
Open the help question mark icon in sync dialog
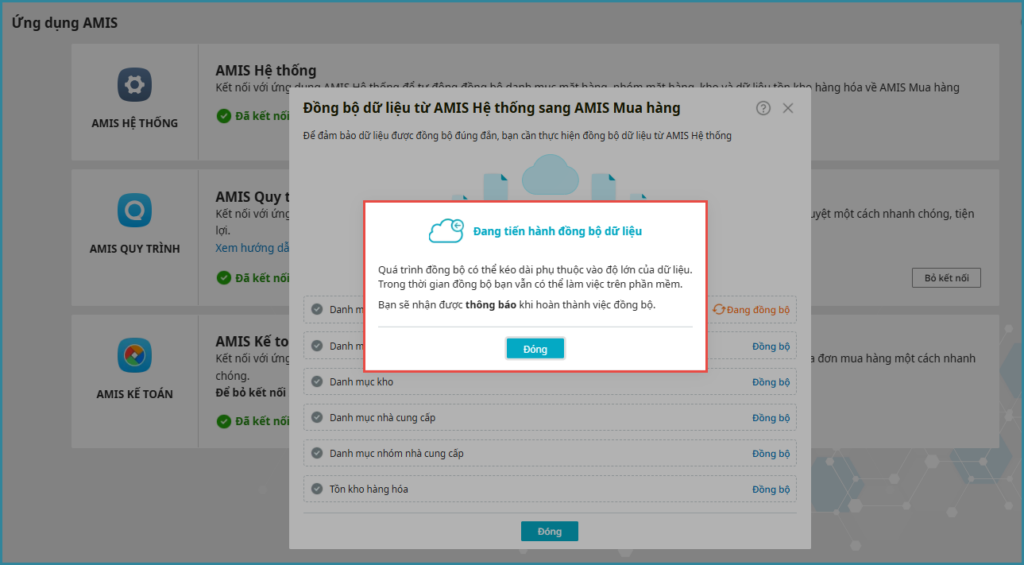tap(763, 108)
